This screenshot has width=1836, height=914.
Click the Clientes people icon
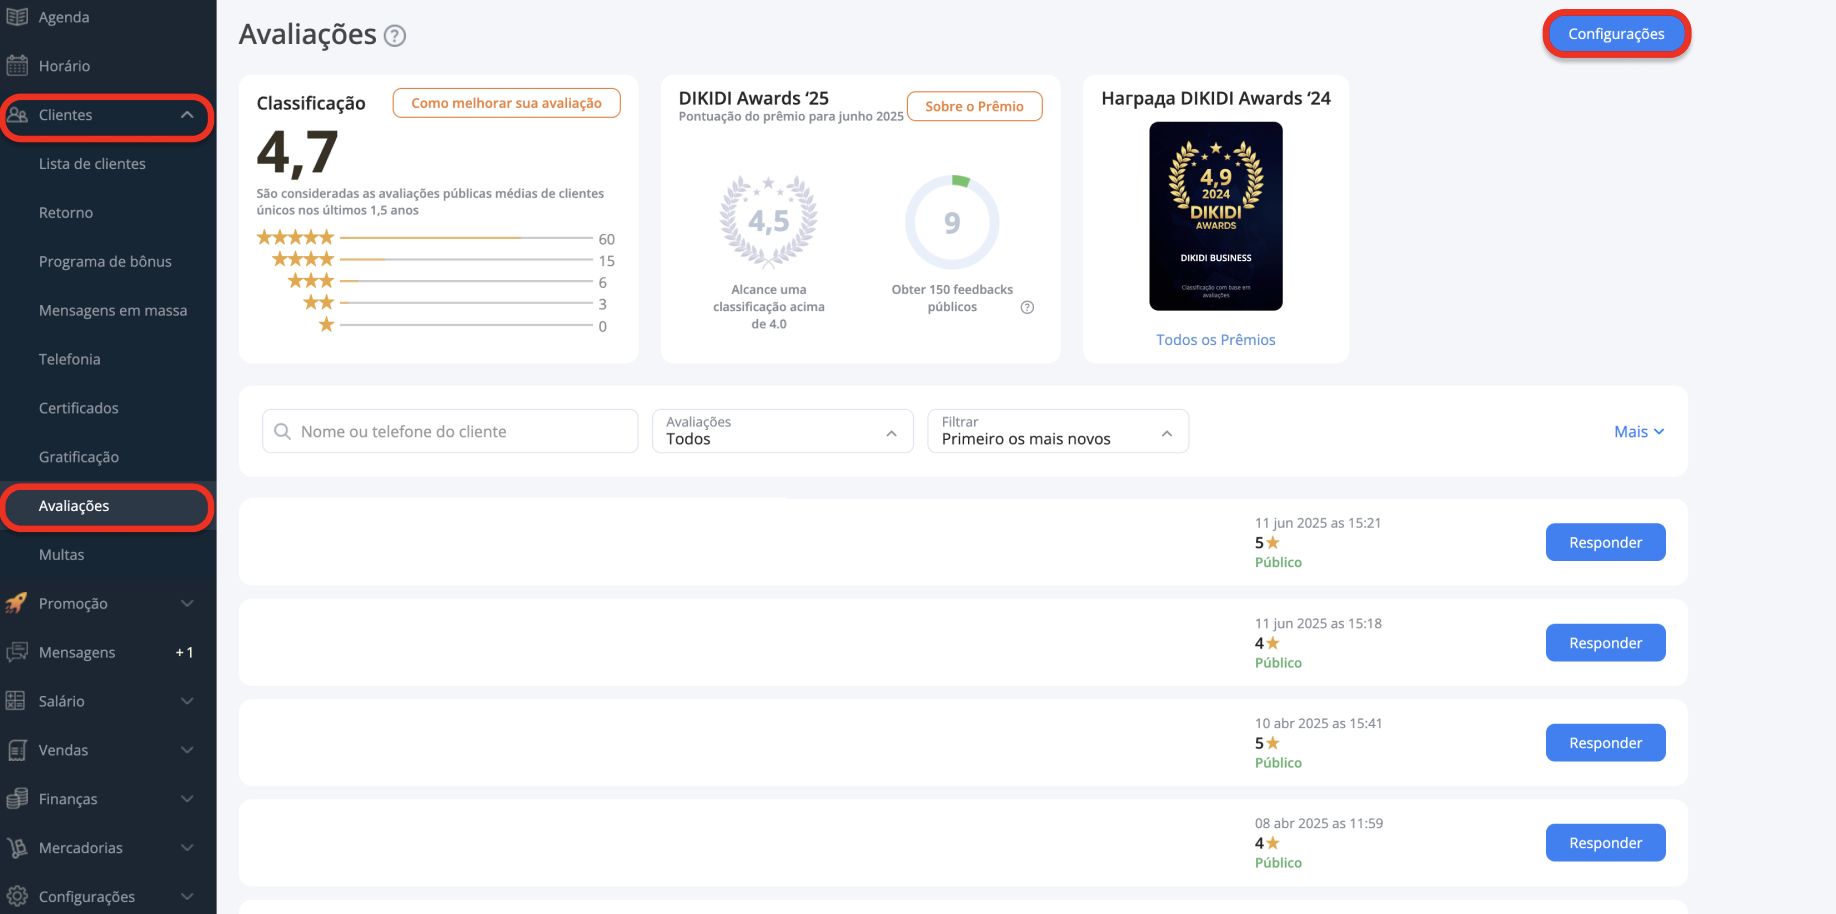pos(17,115)
